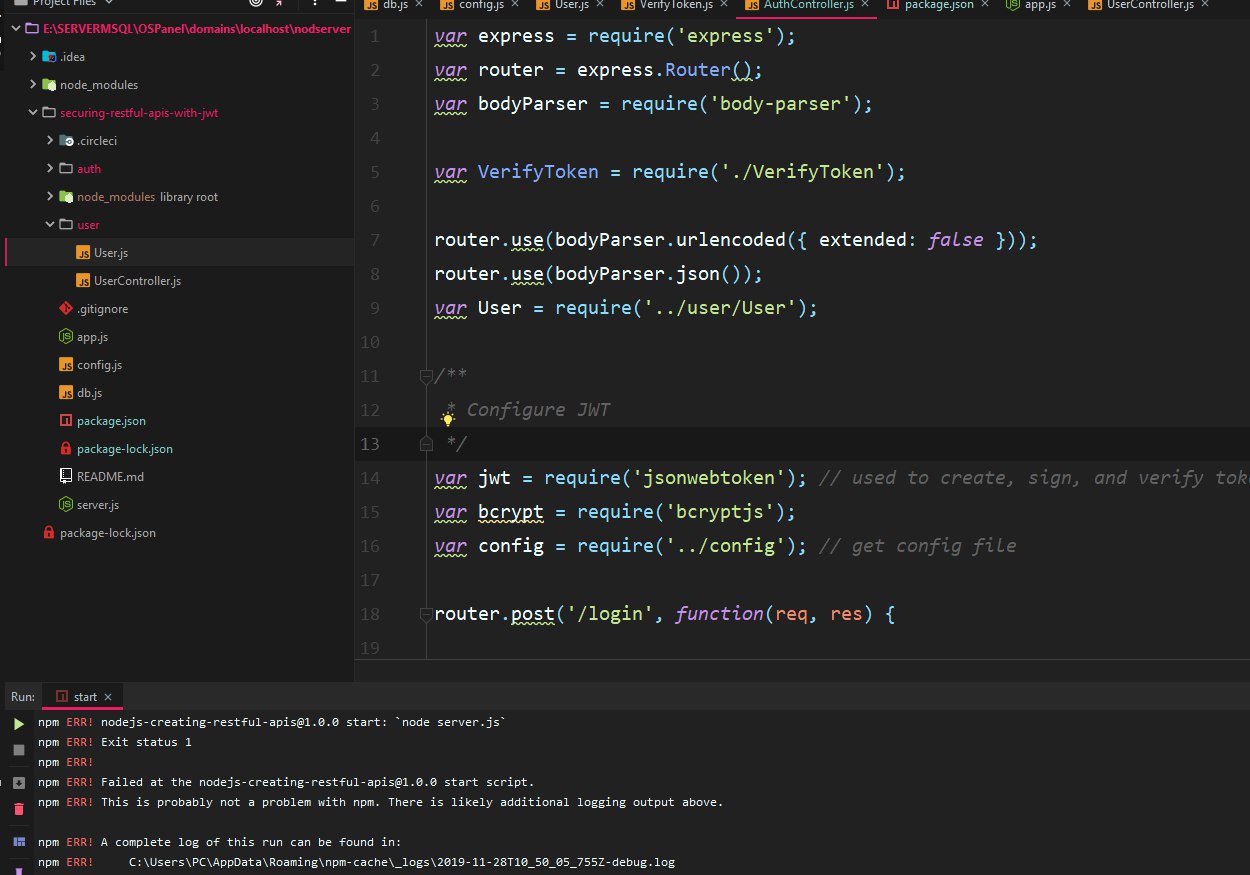The height and width of the screenshot is (875, 1250).
Task: Click the README.md file icon
Action: pos(66,476)
